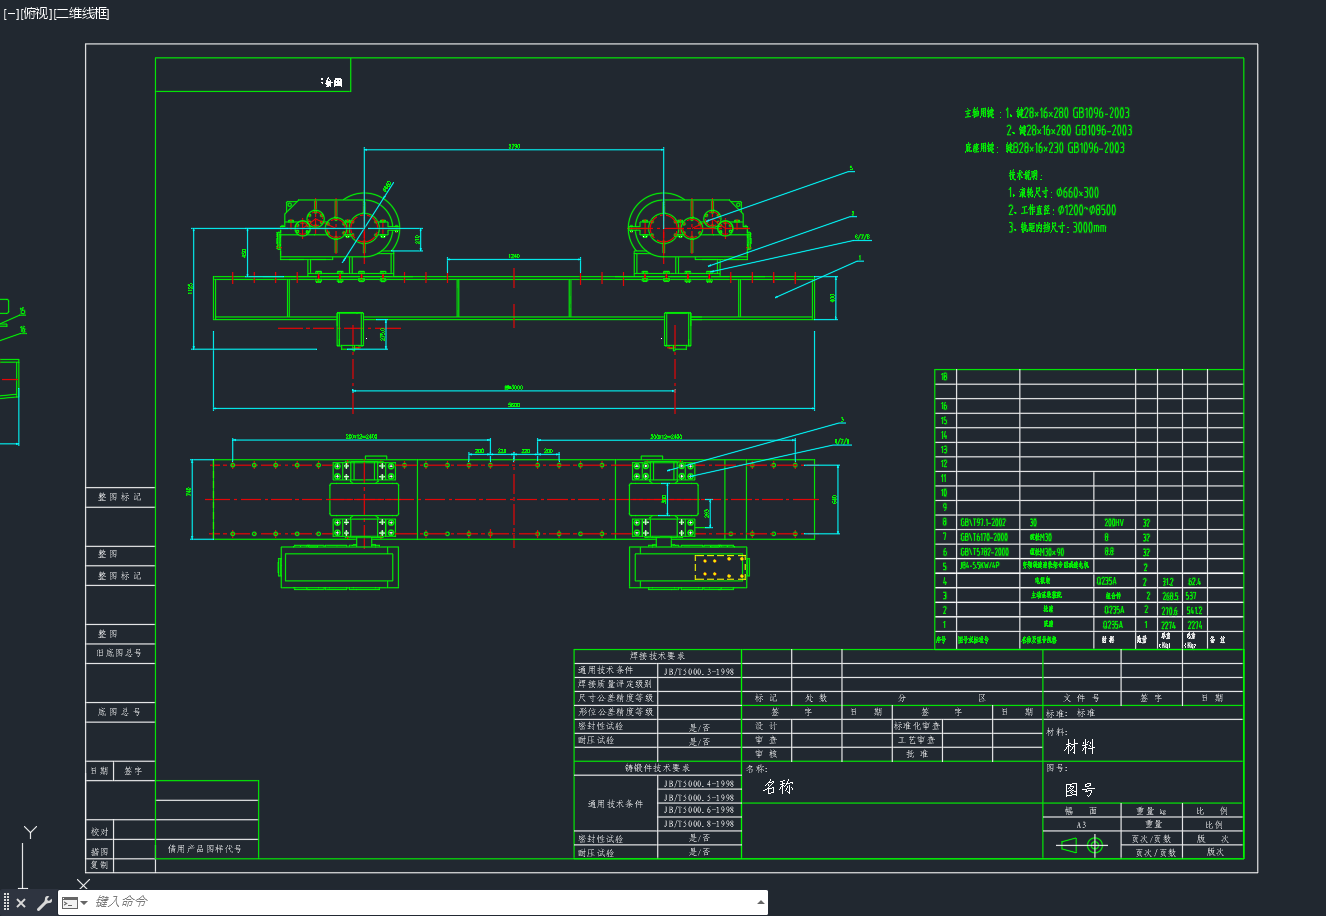Viewport: 1326px width, 916px height.
Task: Select the large 名称 placeholder text
Action: click(x=778, y=787)
